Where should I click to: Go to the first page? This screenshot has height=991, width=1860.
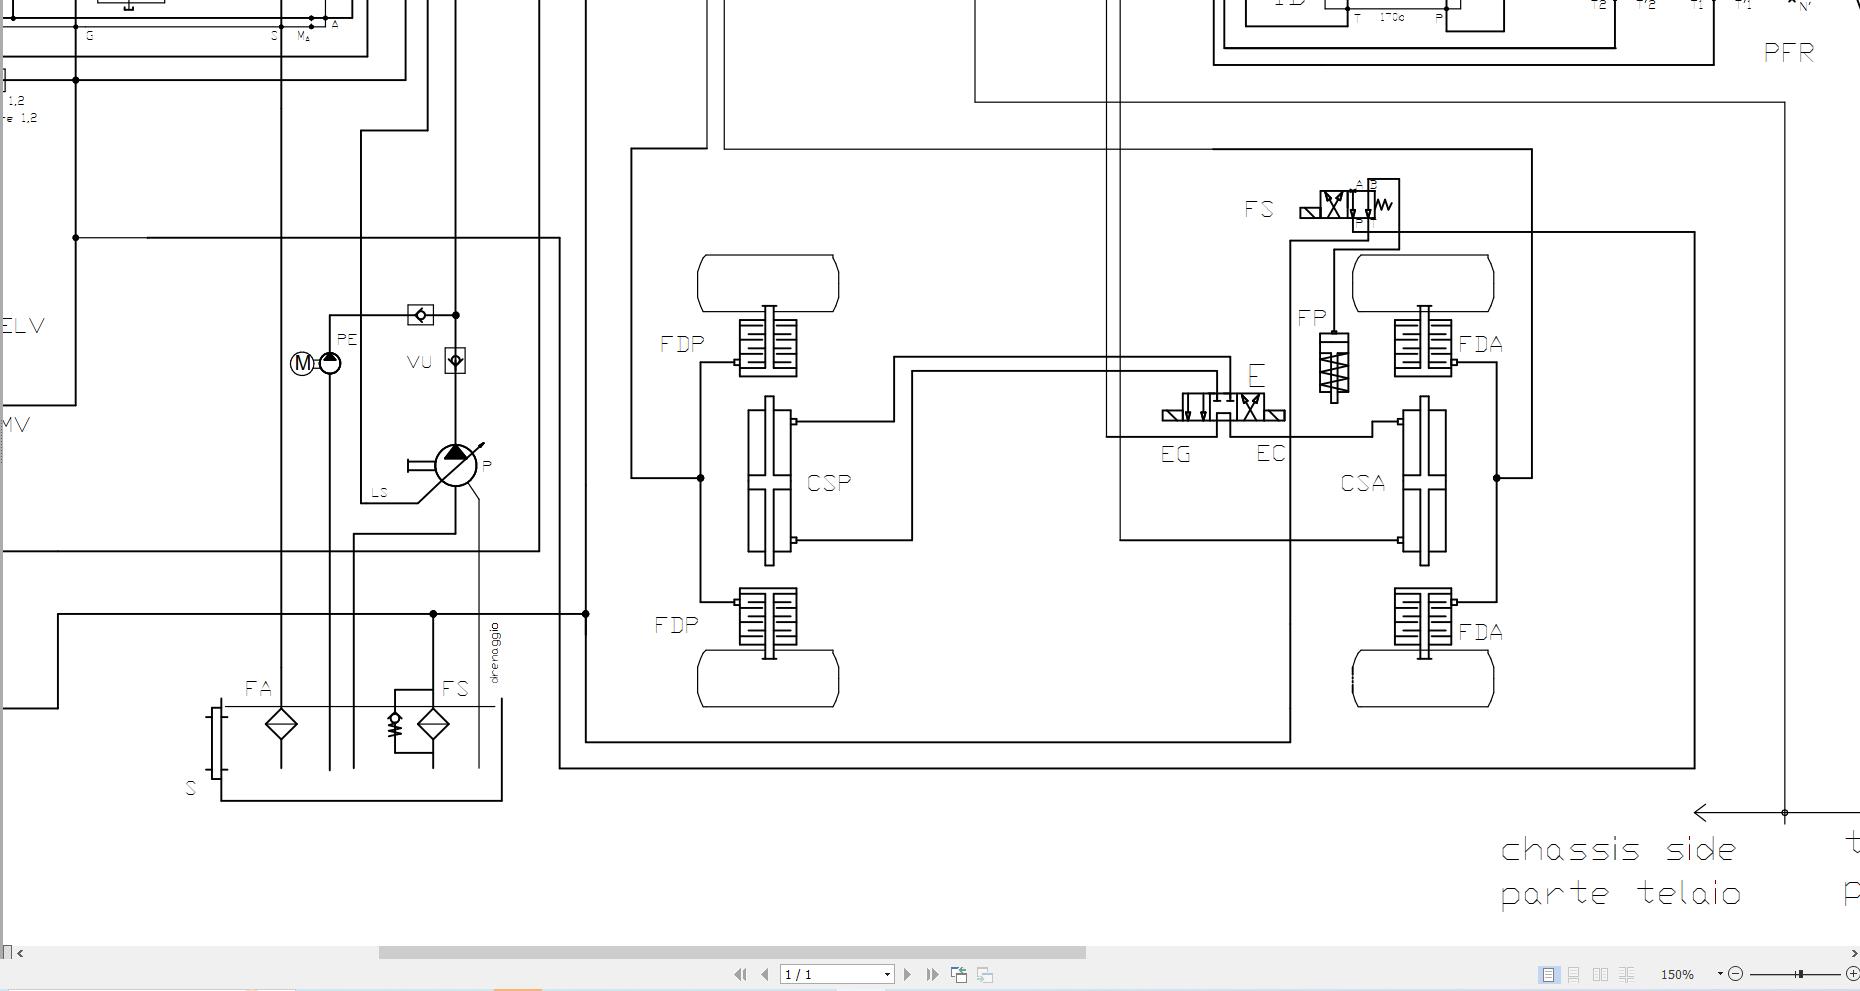[740, 974]
